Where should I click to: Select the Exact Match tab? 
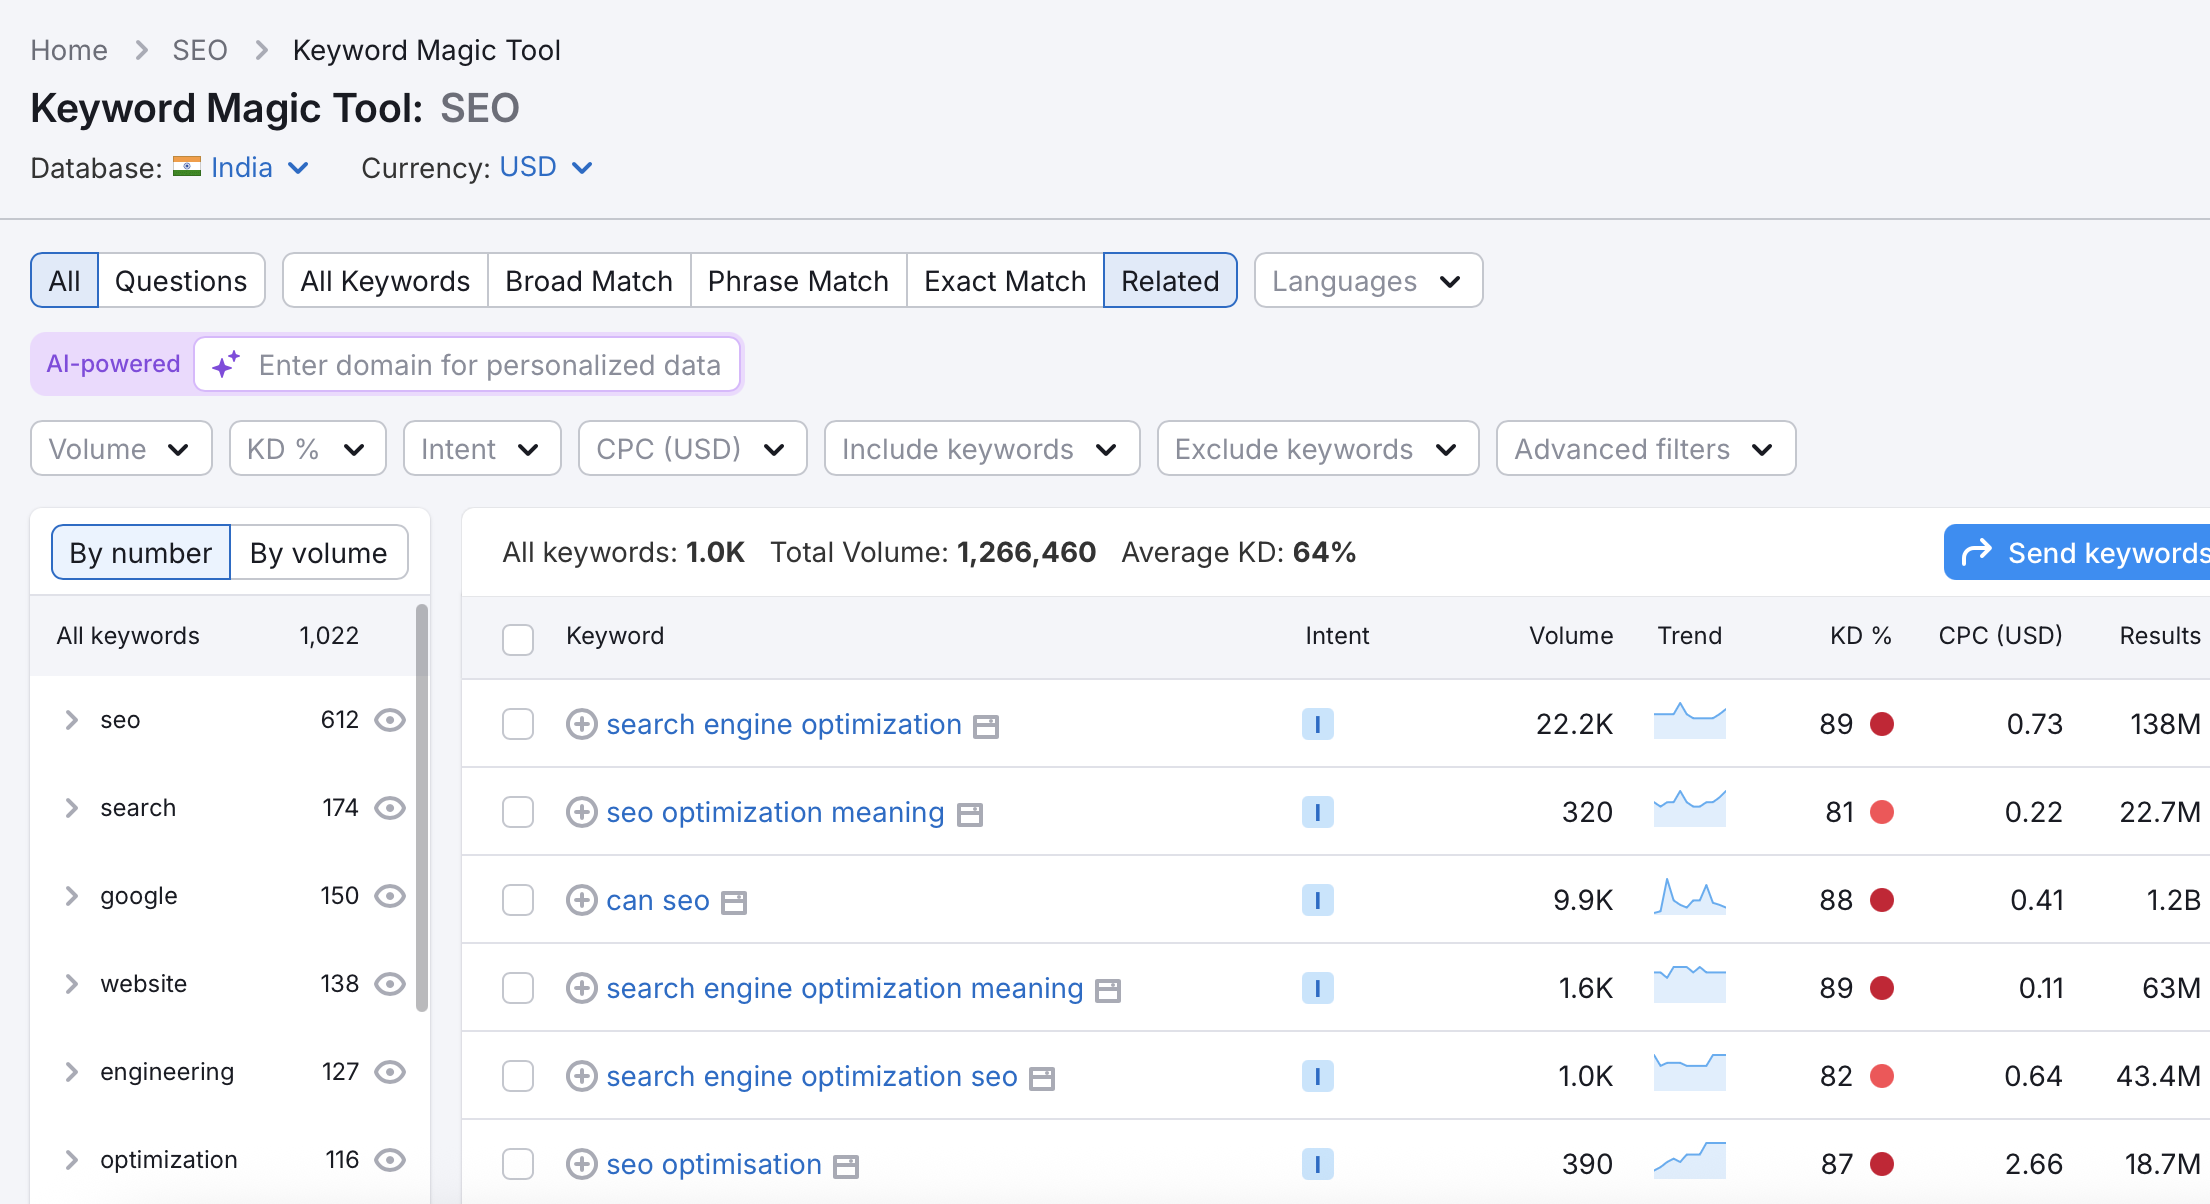(1005, 281)
